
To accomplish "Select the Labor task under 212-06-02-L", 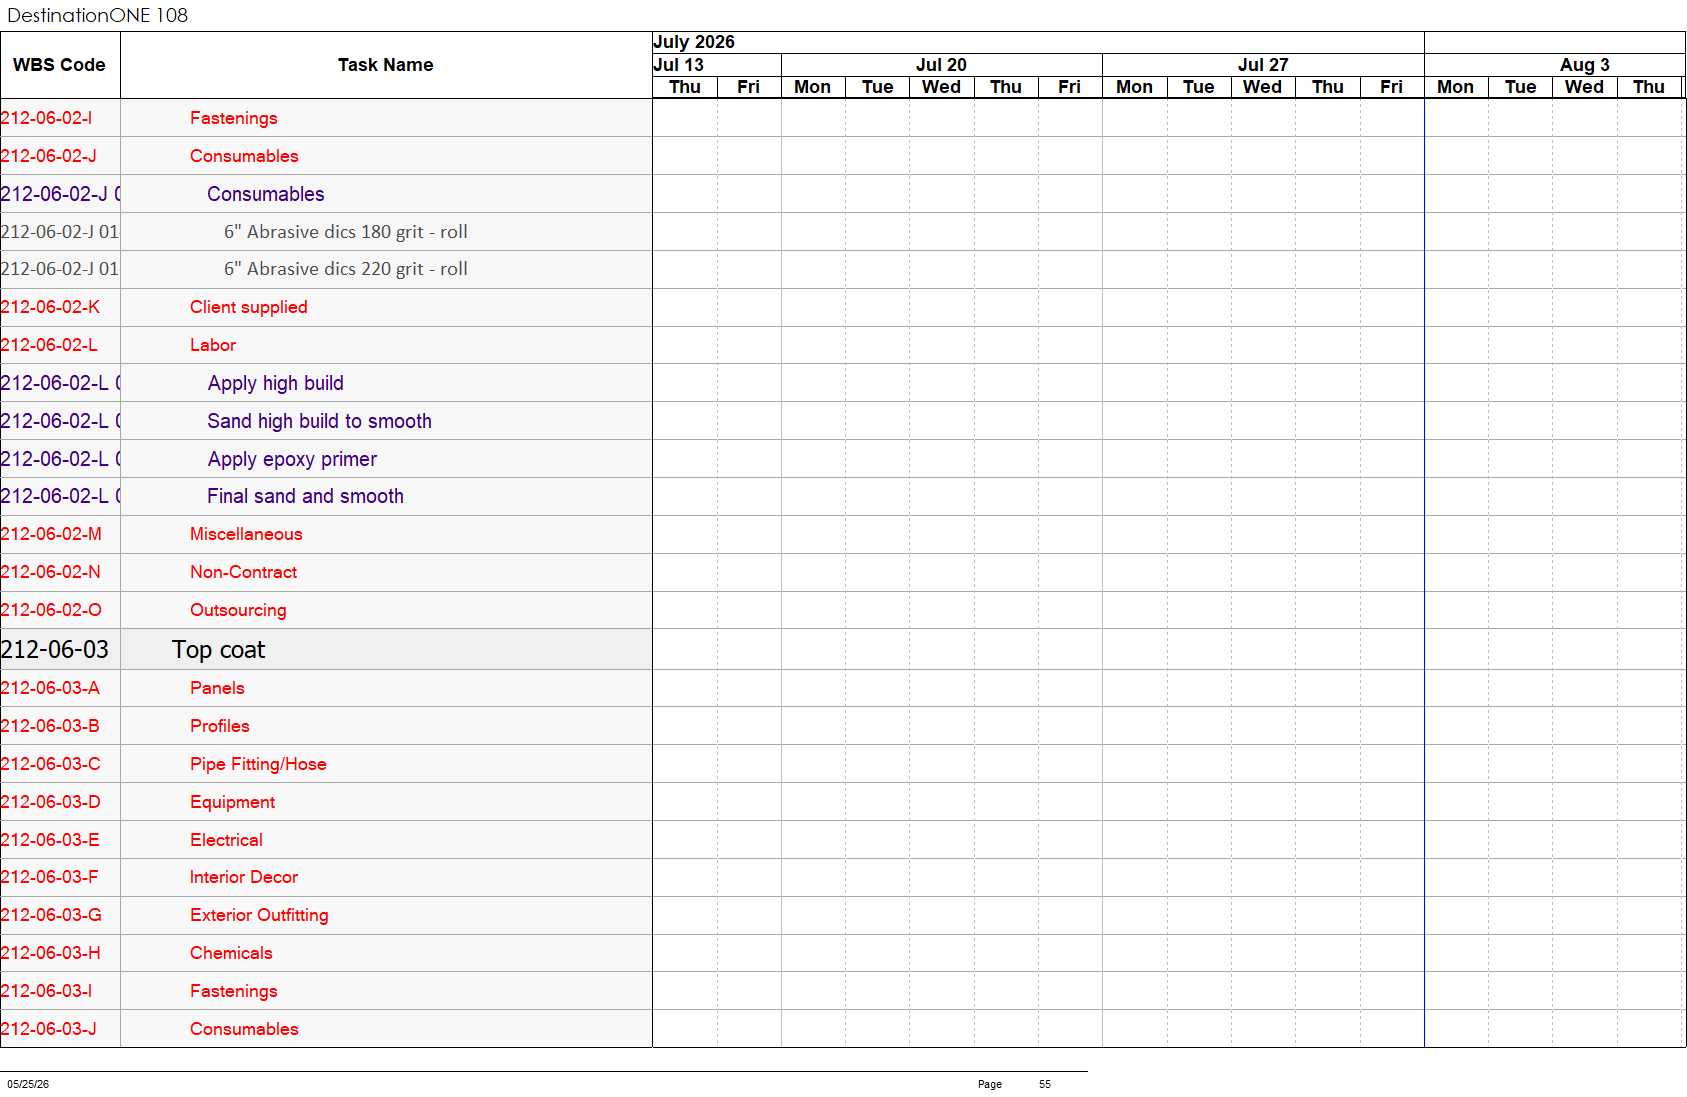I will coord(213,345).
